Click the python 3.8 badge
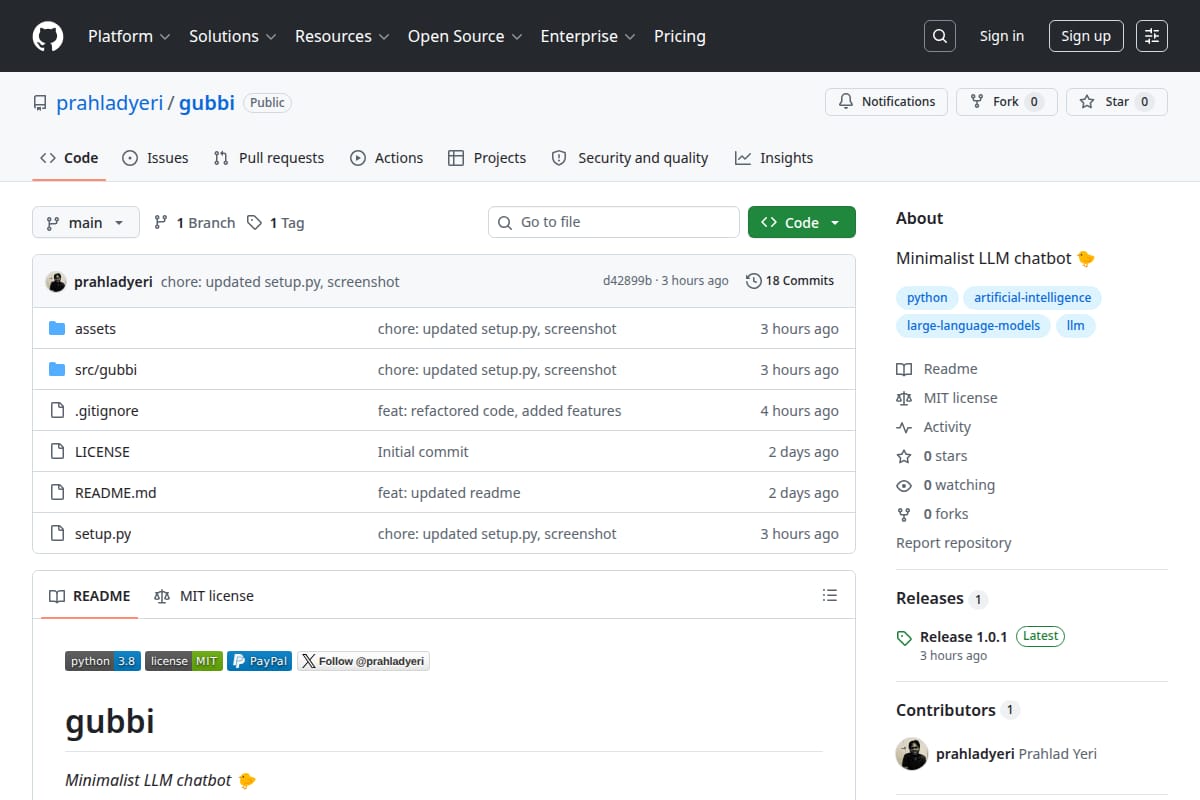The height and width of the screenshot is (800, 1200). pos(103,661)
